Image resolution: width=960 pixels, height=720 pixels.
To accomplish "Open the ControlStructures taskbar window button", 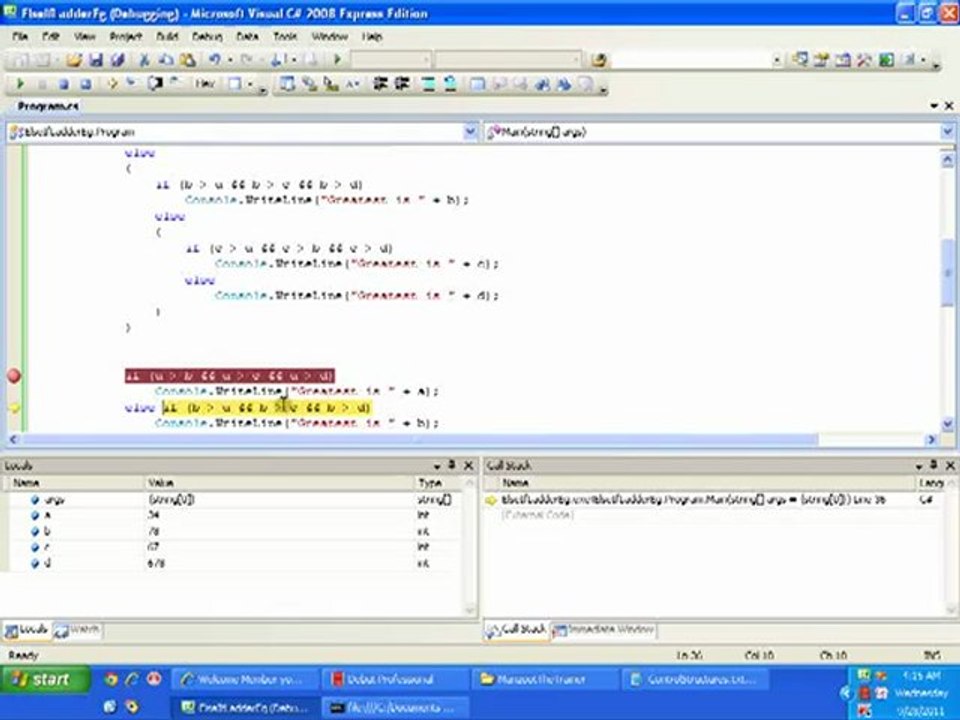I will pyautogui.click(x=693, y=680).
